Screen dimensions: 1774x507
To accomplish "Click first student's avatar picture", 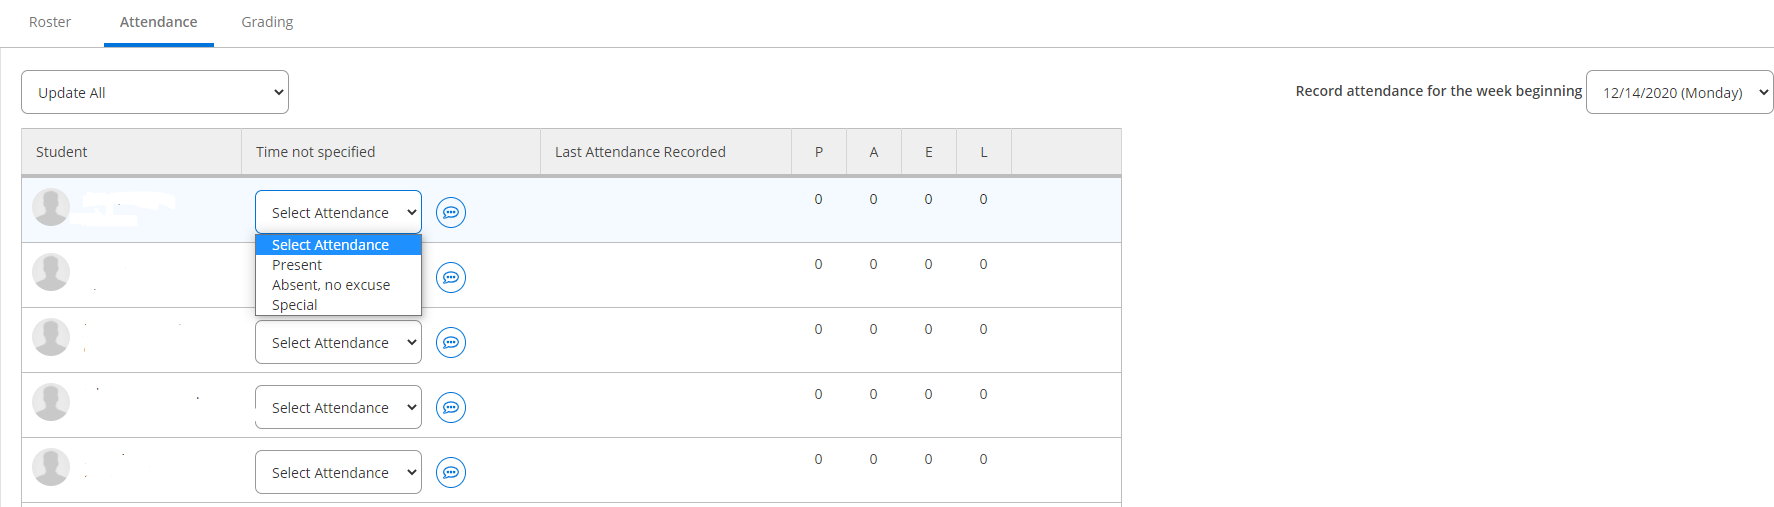I will [x=51, y=207].
